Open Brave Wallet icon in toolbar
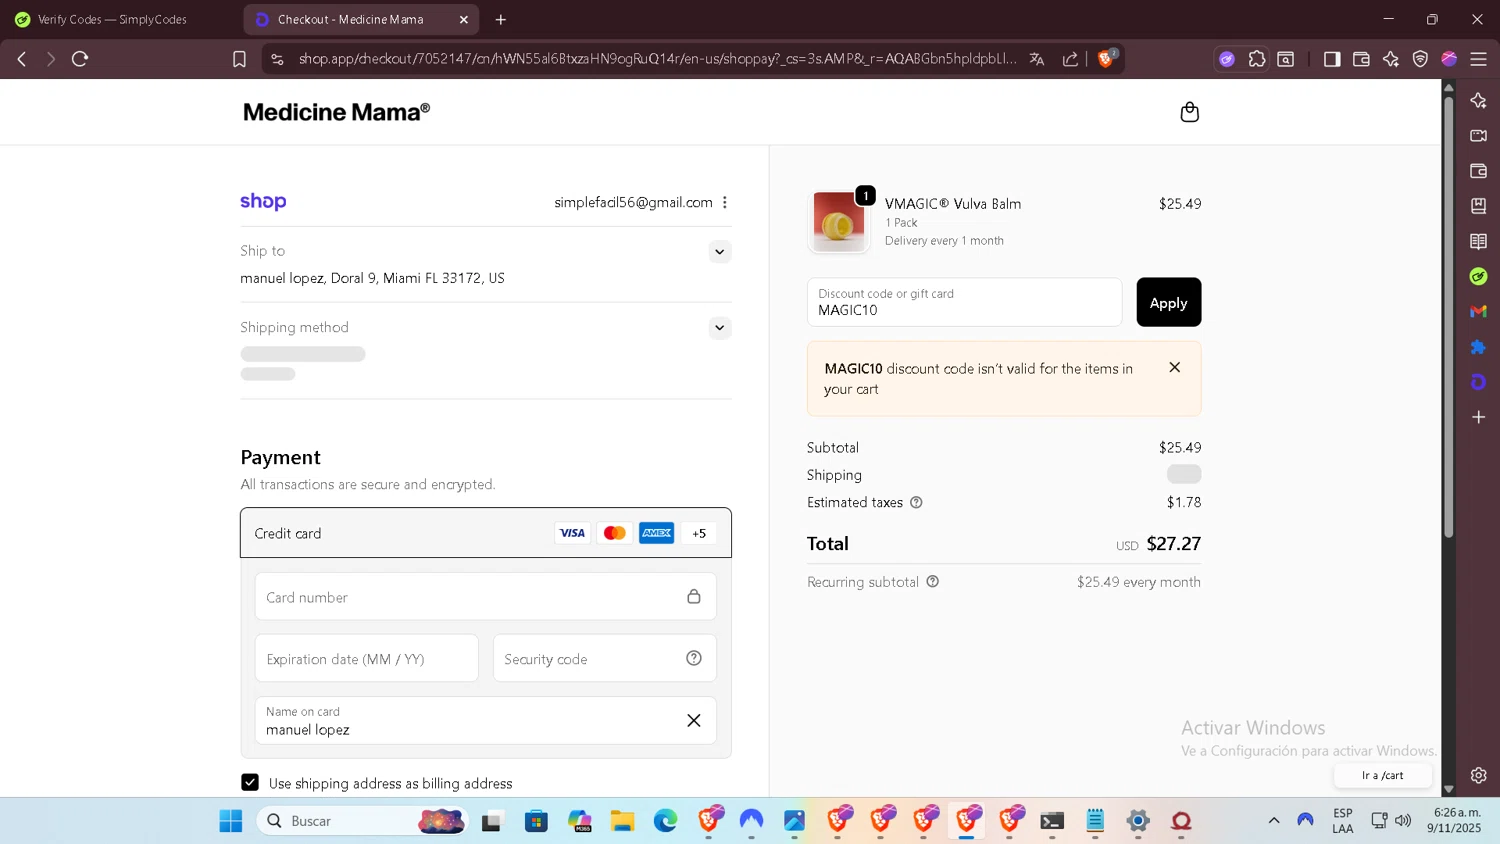1500x844 pixels. coord(1361,59)
